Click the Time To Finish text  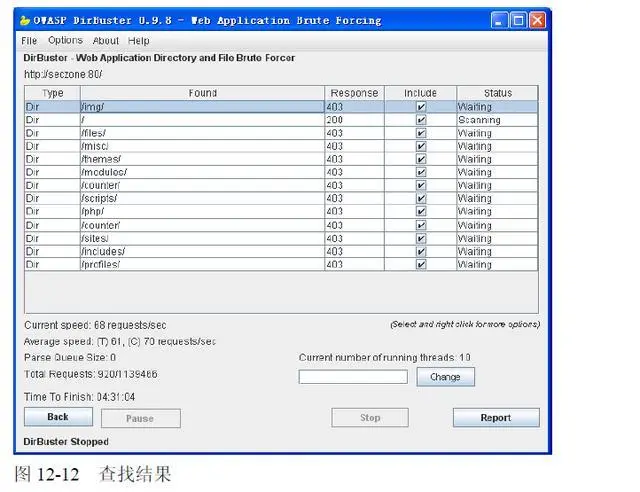click(80, 397)
